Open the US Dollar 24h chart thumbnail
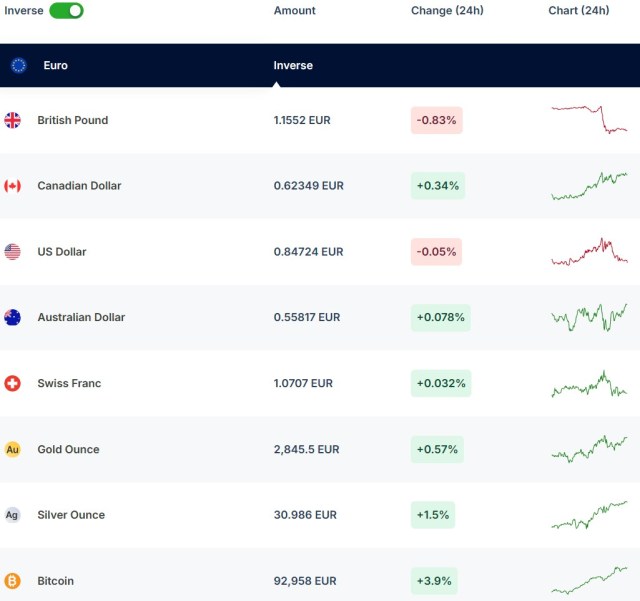This screenshot has height=601, width=640. (589, 252)
